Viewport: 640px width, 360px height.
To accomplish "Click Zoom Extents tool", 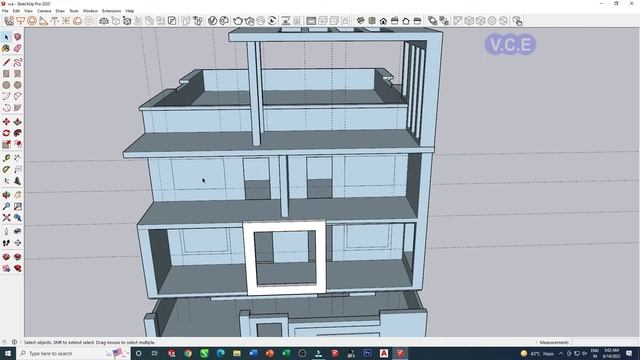I will (6, 218).
